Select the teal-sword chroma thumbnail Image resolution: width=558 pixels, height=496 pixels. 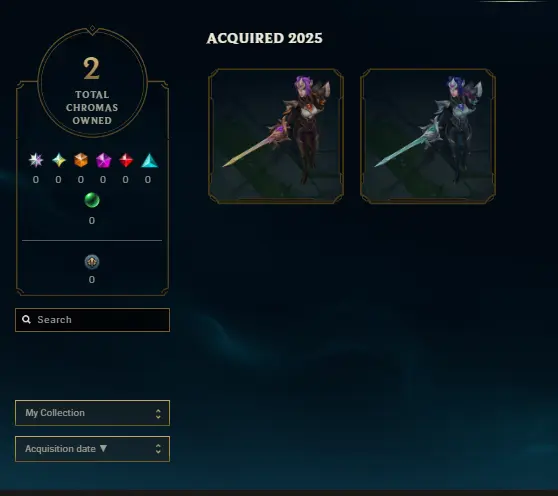[428, 136]
